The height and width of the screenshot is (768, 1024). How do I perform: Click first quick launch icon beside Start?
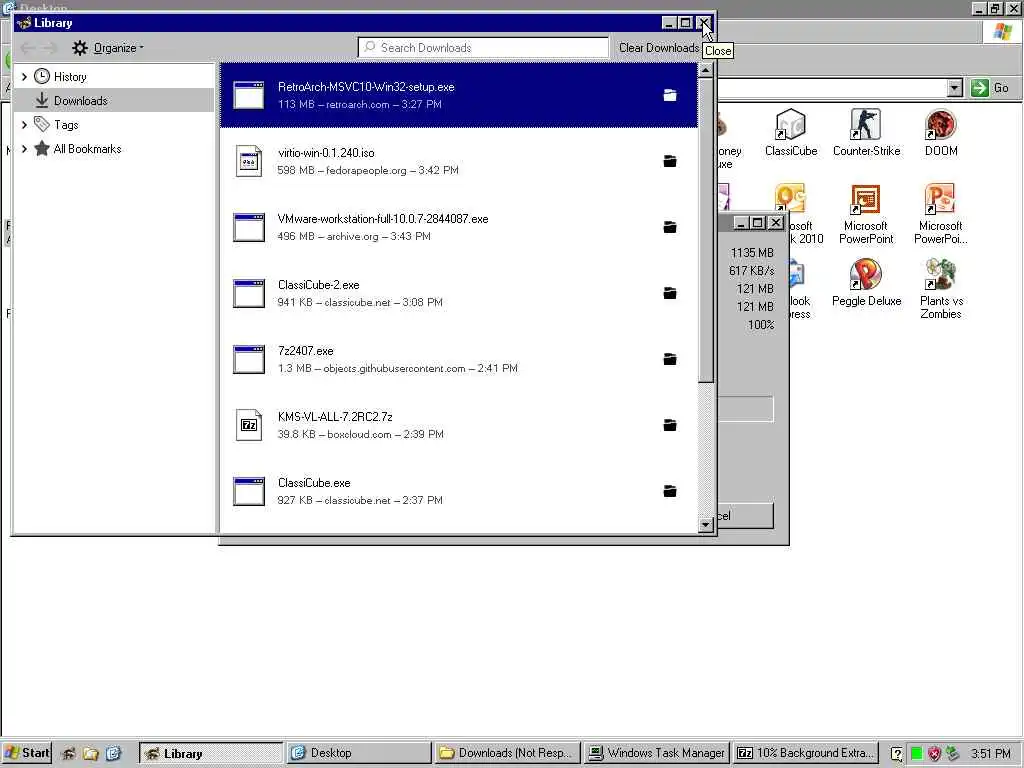point(69,754)
